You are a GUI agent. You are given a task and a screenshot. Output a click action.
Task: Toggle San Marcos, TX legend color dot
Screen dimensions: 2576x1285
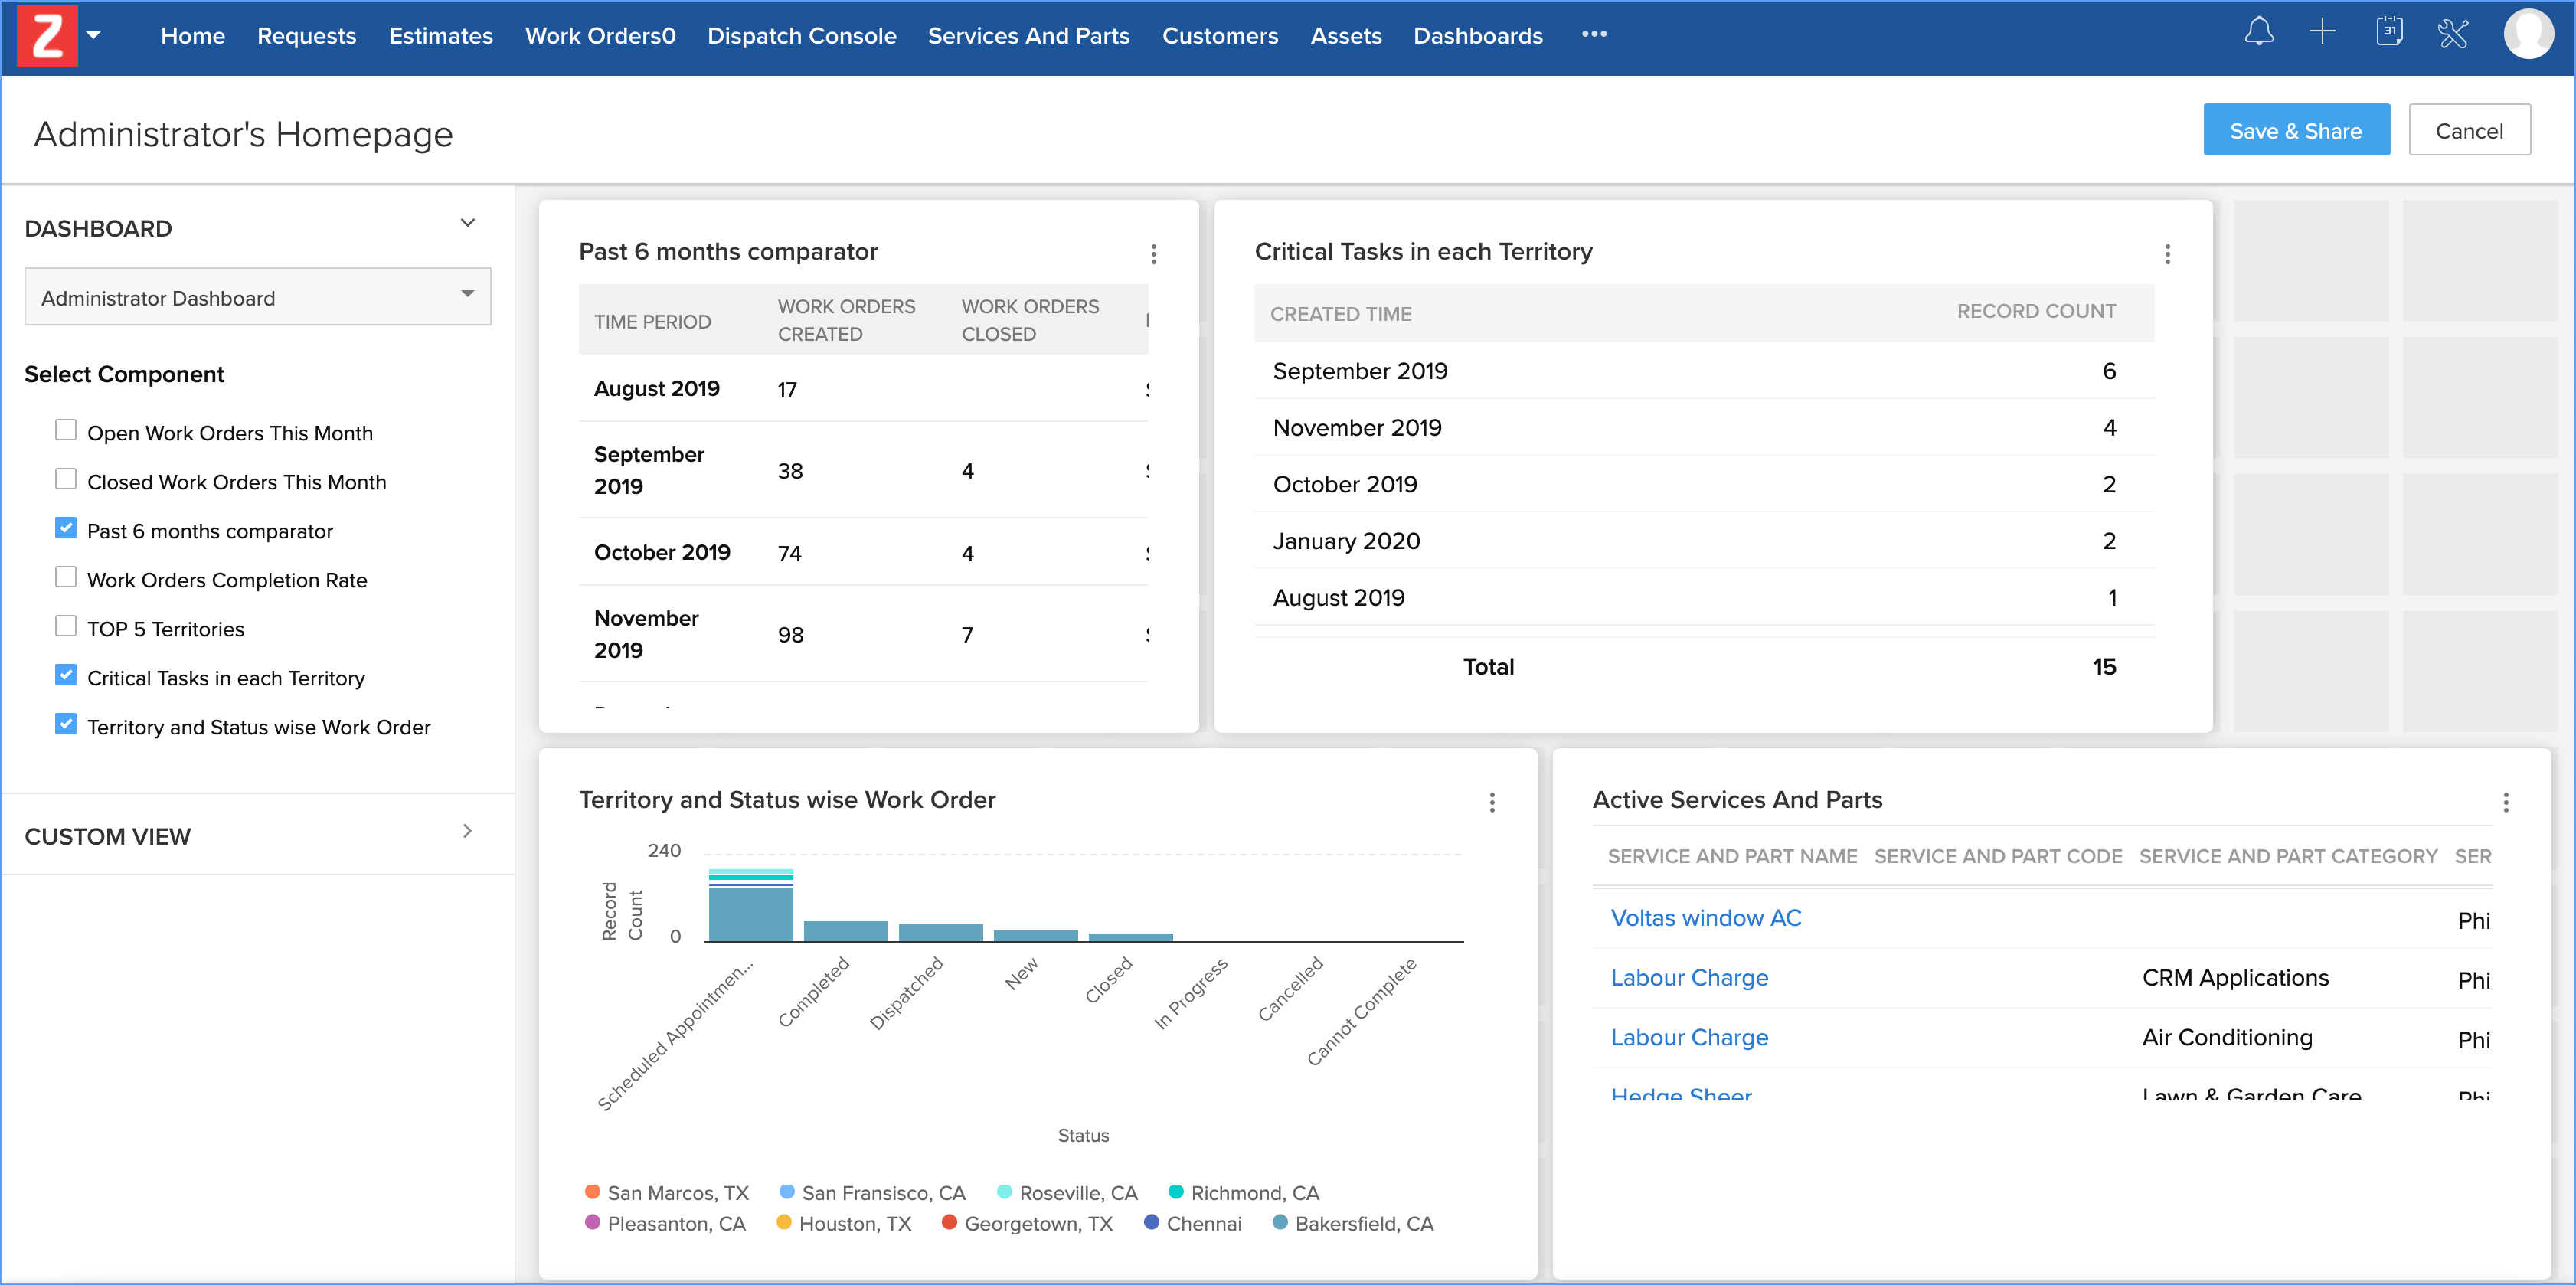592,1192
